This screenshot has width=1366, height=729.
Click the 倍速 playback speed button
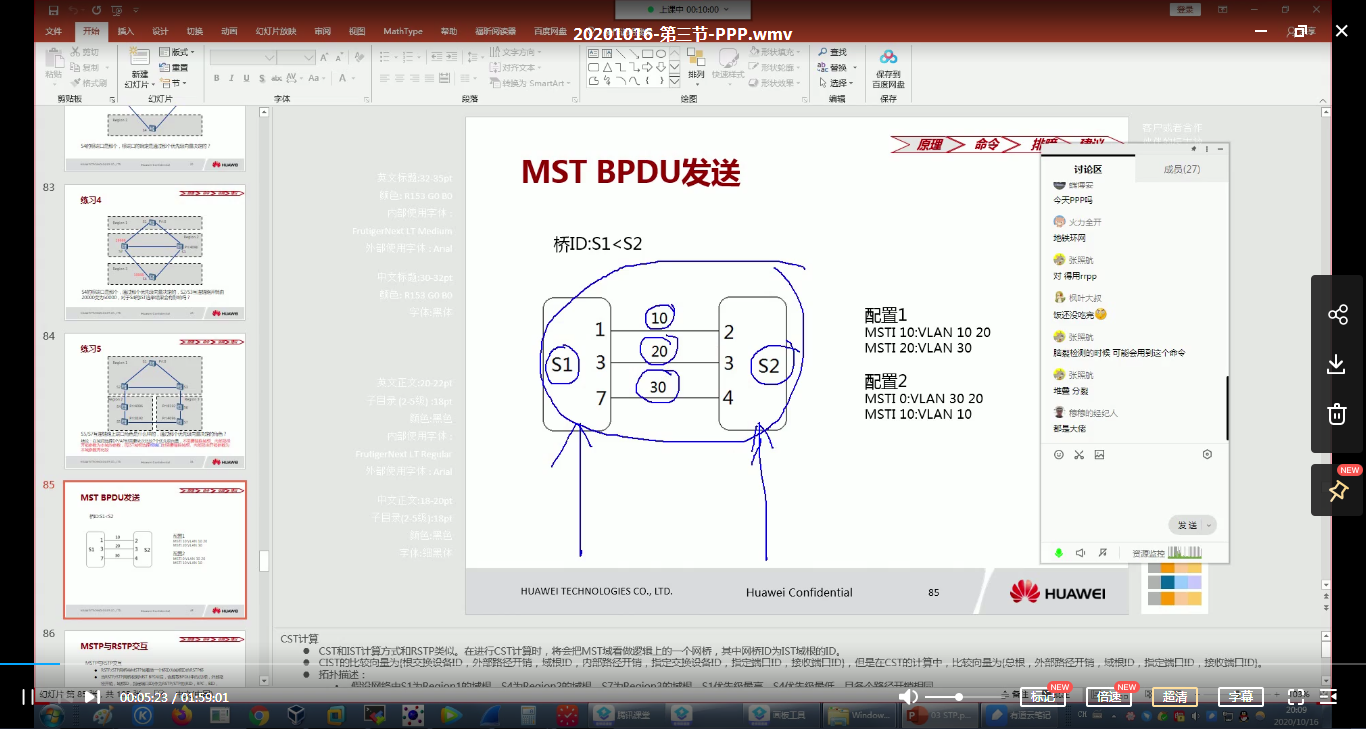(x=1109, y=697)
